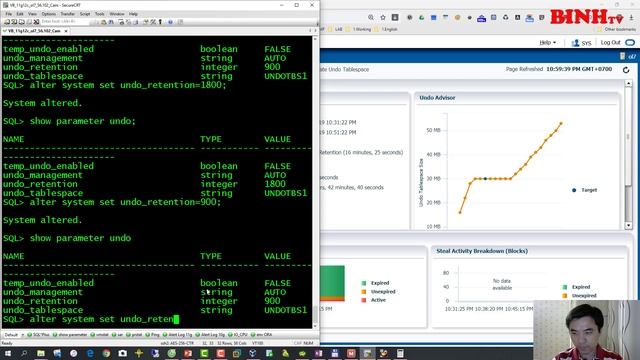Viewport: 640px width, 360px height.
Task: Open the File menu in SecureCRT
Action: pyautogui.click(x=9, y=14)
